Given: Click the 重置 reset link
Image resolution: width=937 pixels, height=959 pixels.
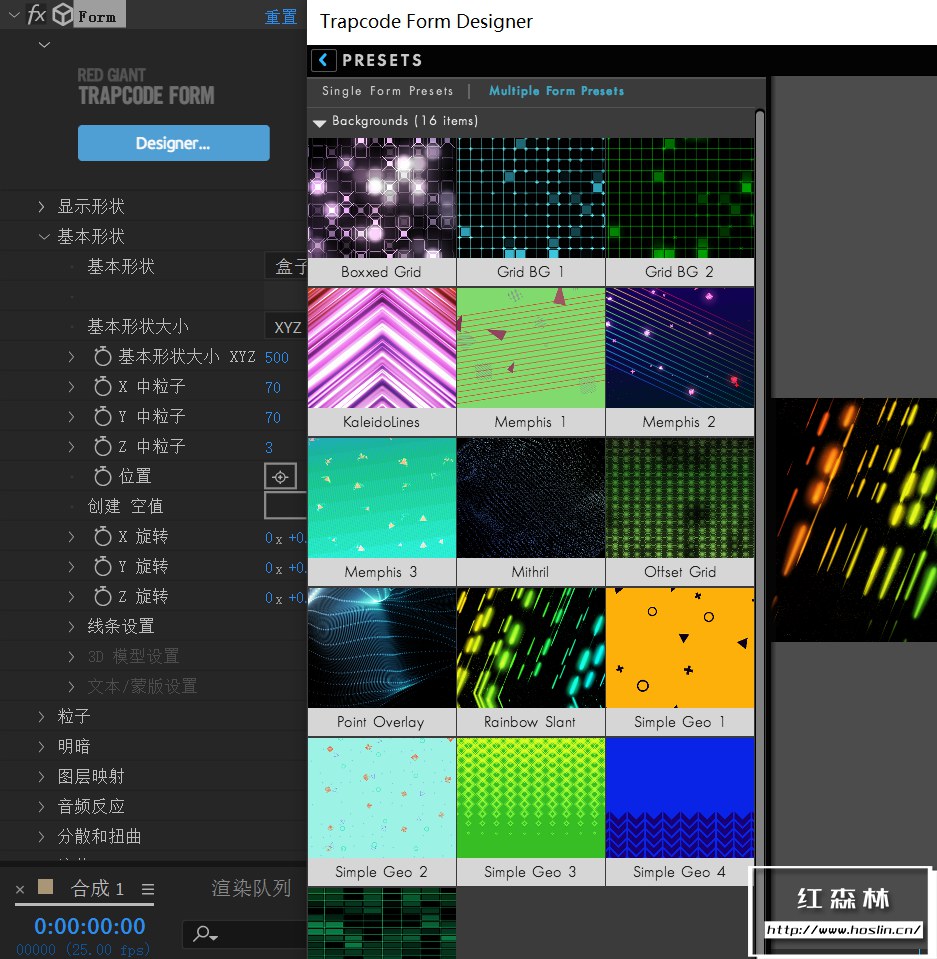Looking at the screenshot, I should coord(281,17).
